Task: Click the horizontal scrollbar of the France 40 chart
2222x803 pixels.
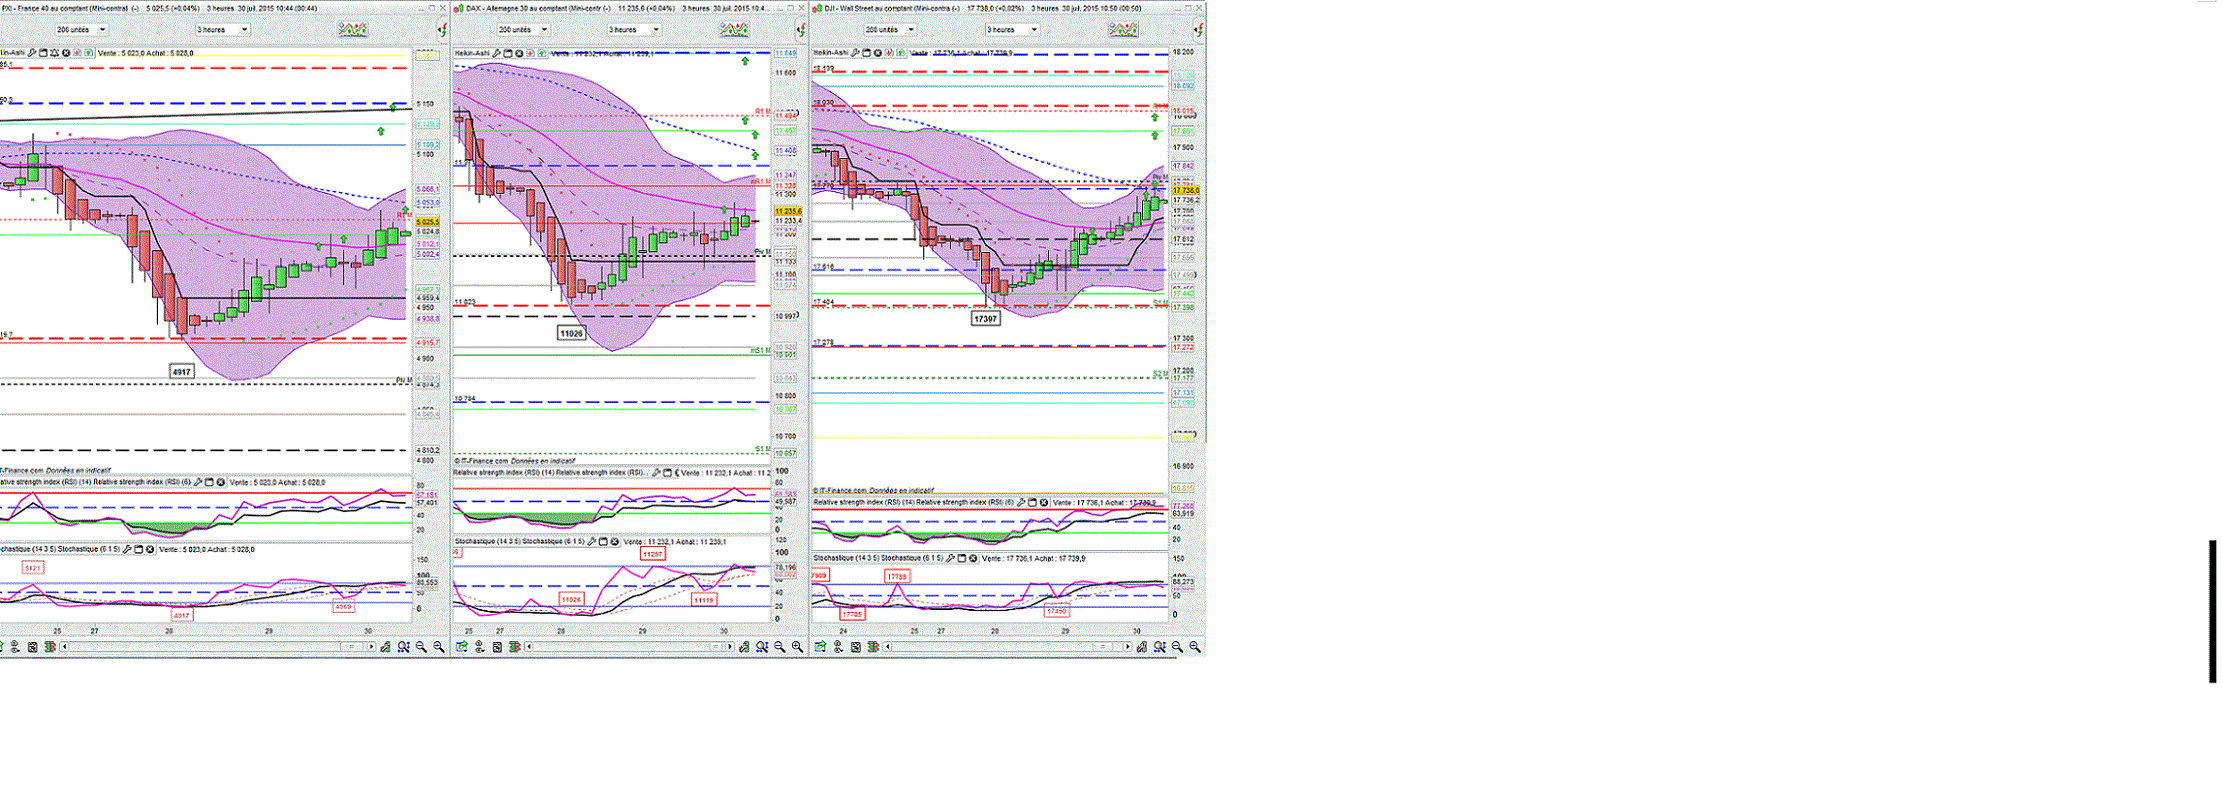Action: pos(217,647)
